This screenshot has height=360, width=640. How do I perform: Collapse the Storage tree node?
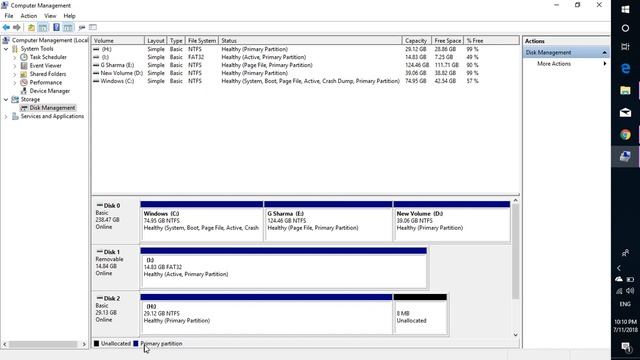6,100
